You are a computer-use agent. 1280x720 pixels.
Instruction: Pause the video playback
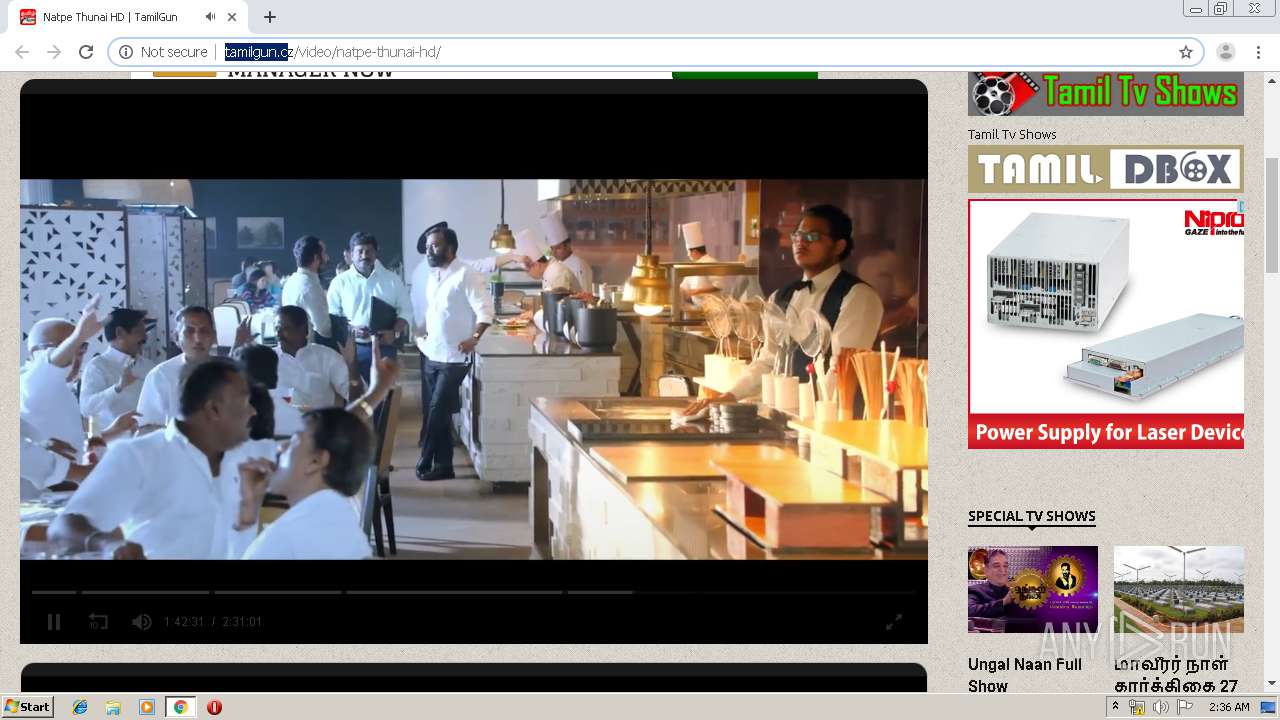tap(54, 622)
